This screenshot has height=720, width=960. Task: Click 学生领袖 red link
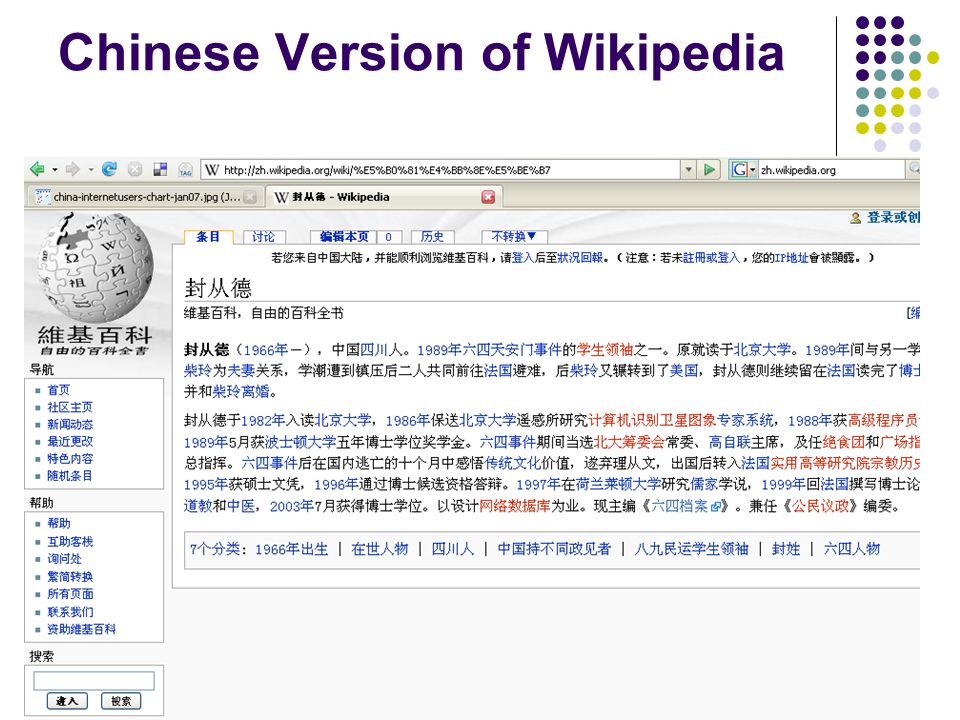pos(605,350)
